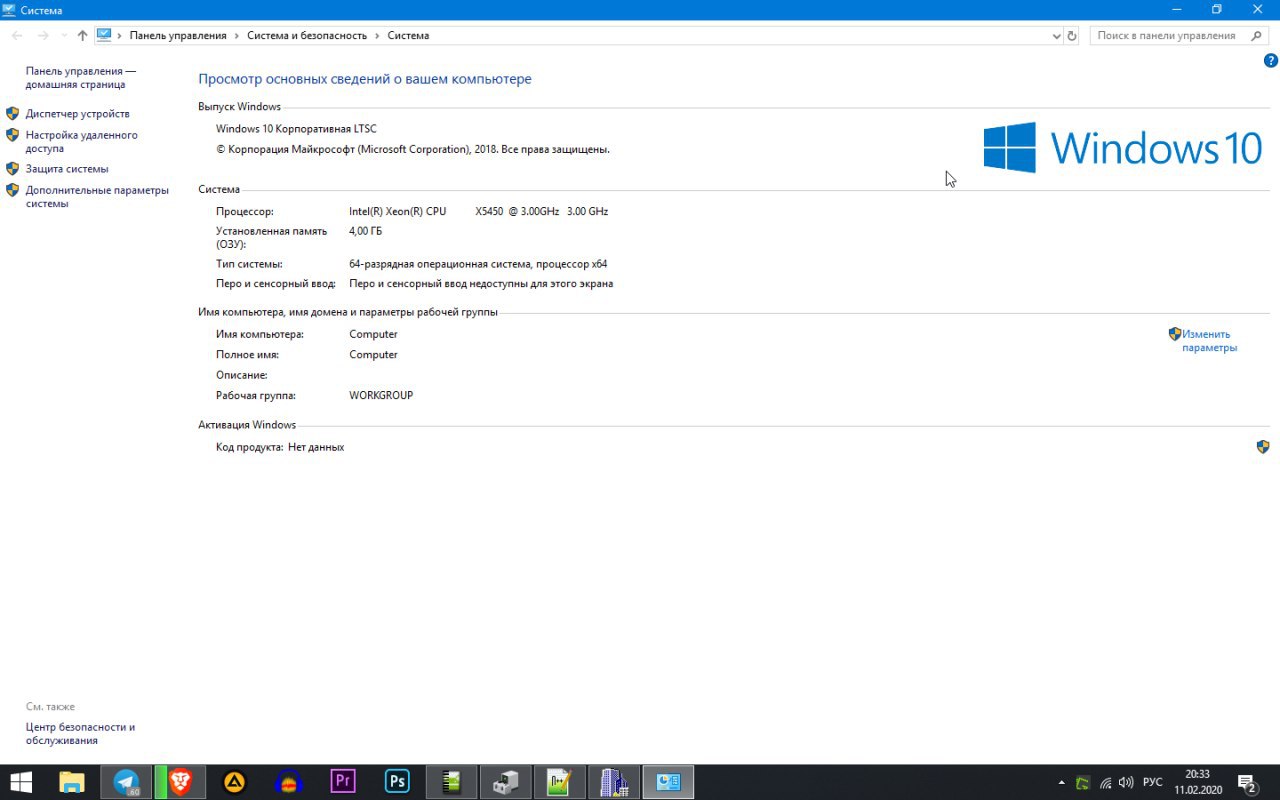Refresh the address bar location
Viewport: 1280px width, 800px height.
[1072, 35]
